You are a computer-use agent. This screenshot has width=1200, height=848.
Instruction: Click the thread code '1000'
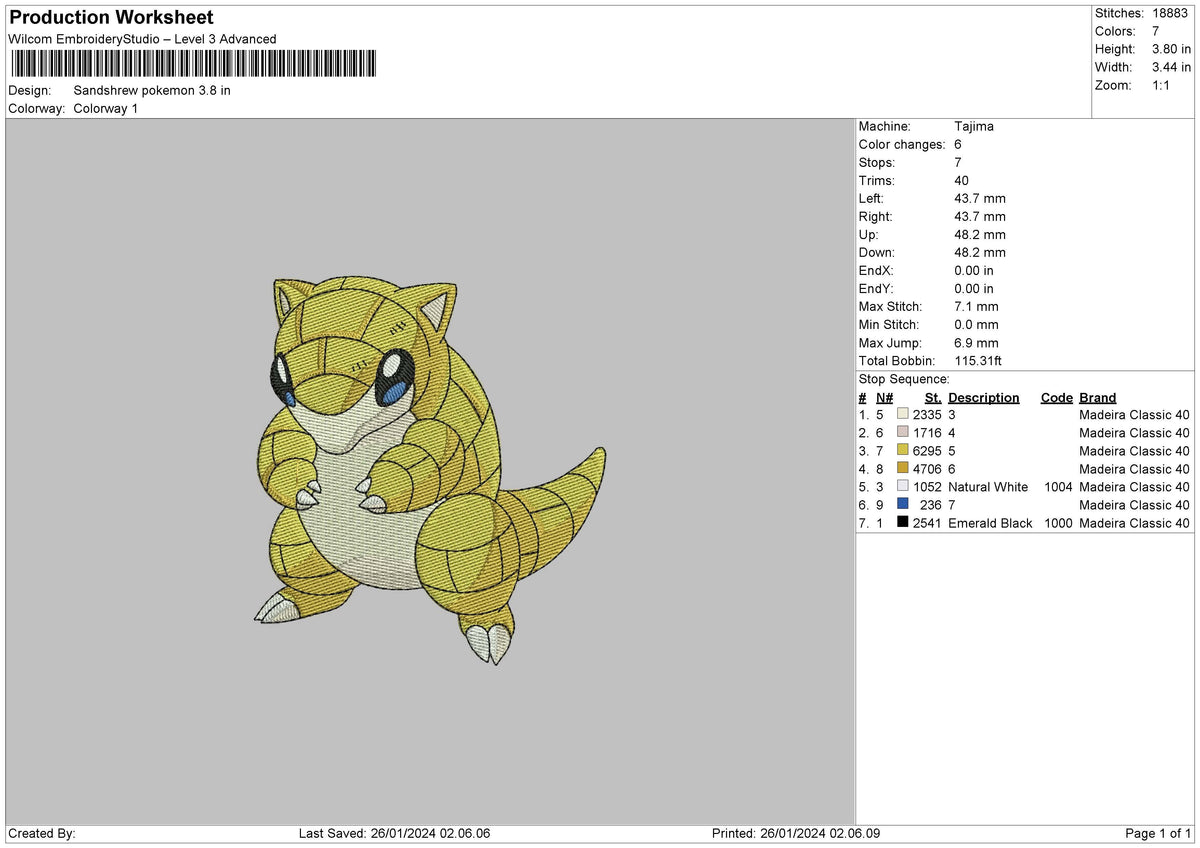click(x=1057, y=523)
